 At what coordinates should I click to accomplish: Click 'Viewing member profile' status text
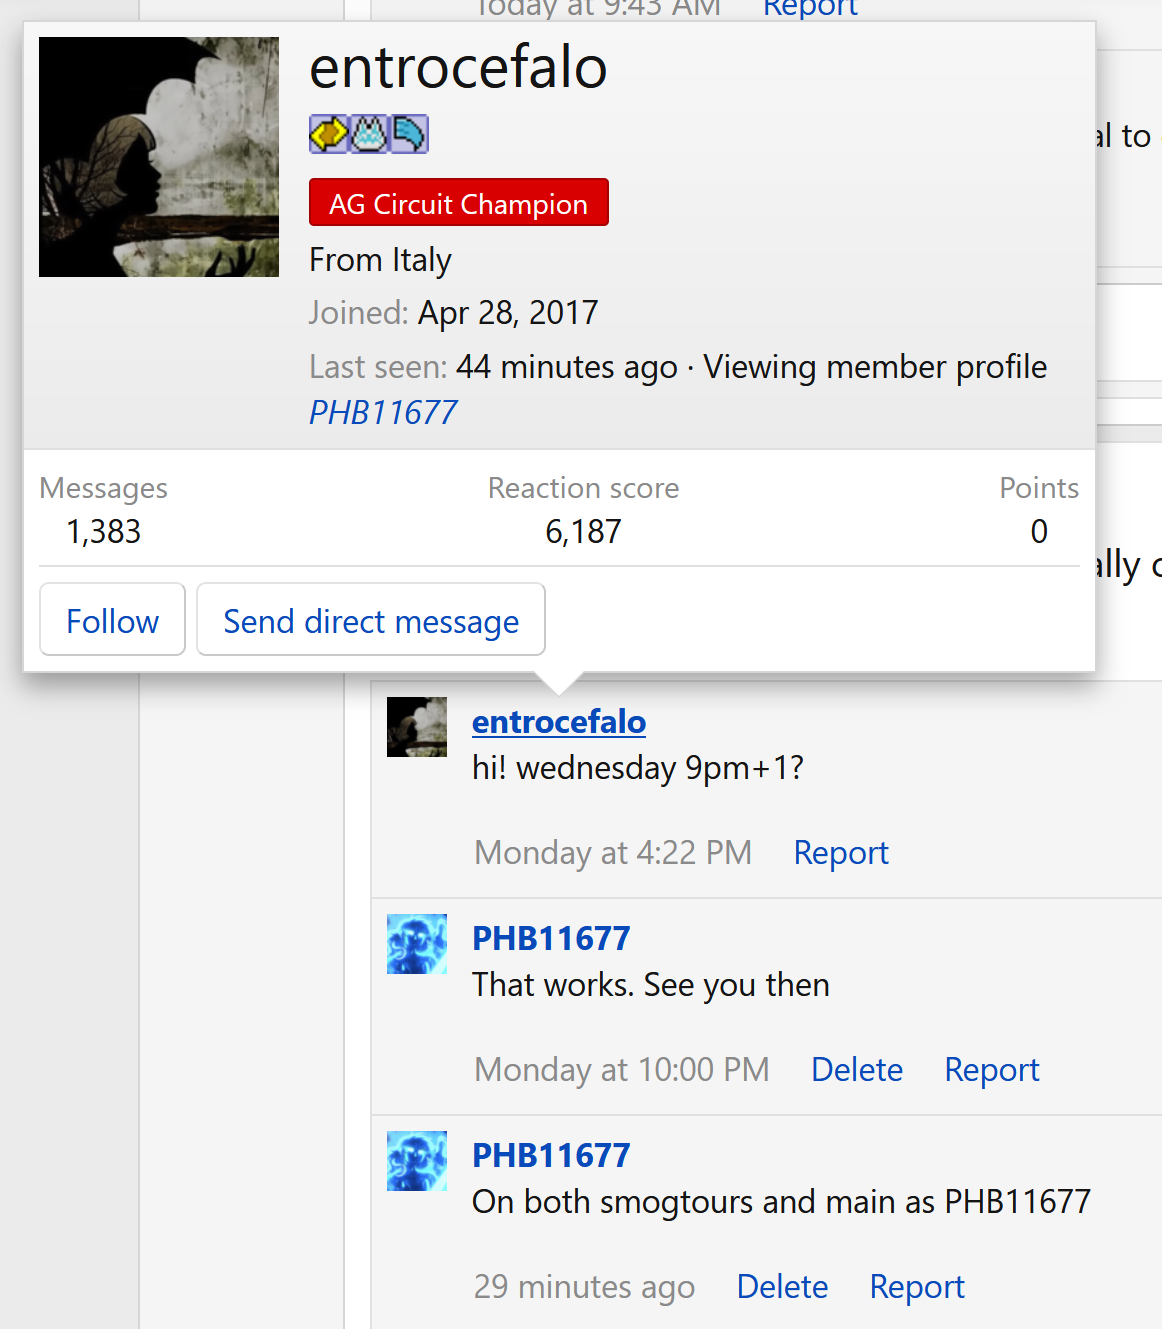click(875, 367)
